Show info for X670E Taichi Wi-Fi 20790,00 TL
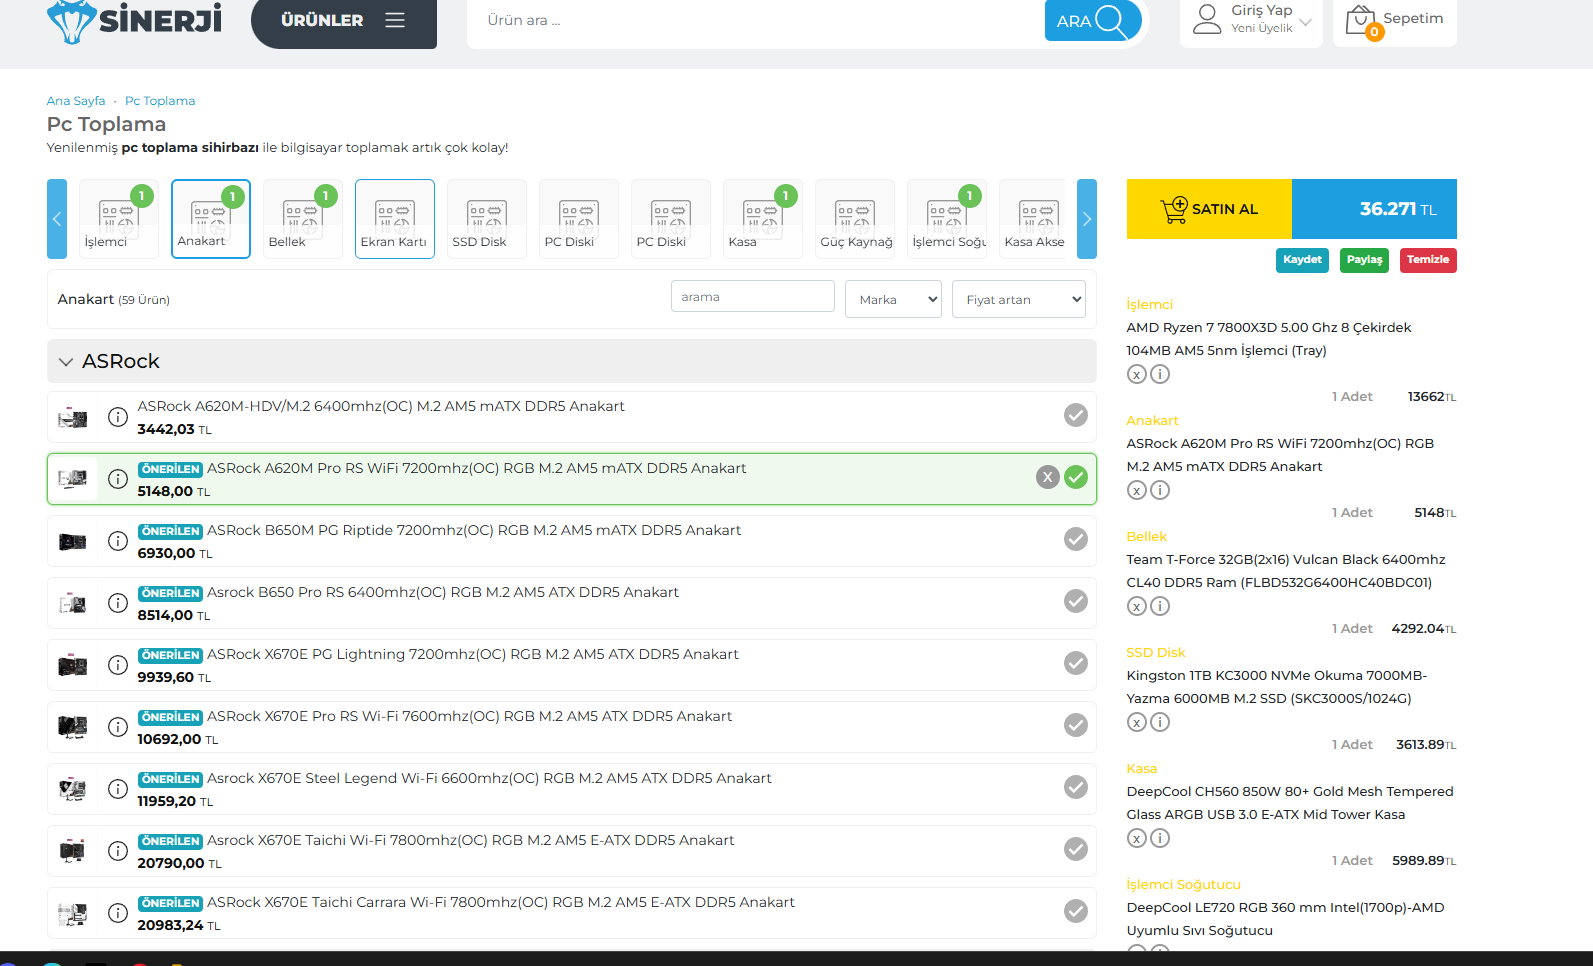 click(118, 851)
